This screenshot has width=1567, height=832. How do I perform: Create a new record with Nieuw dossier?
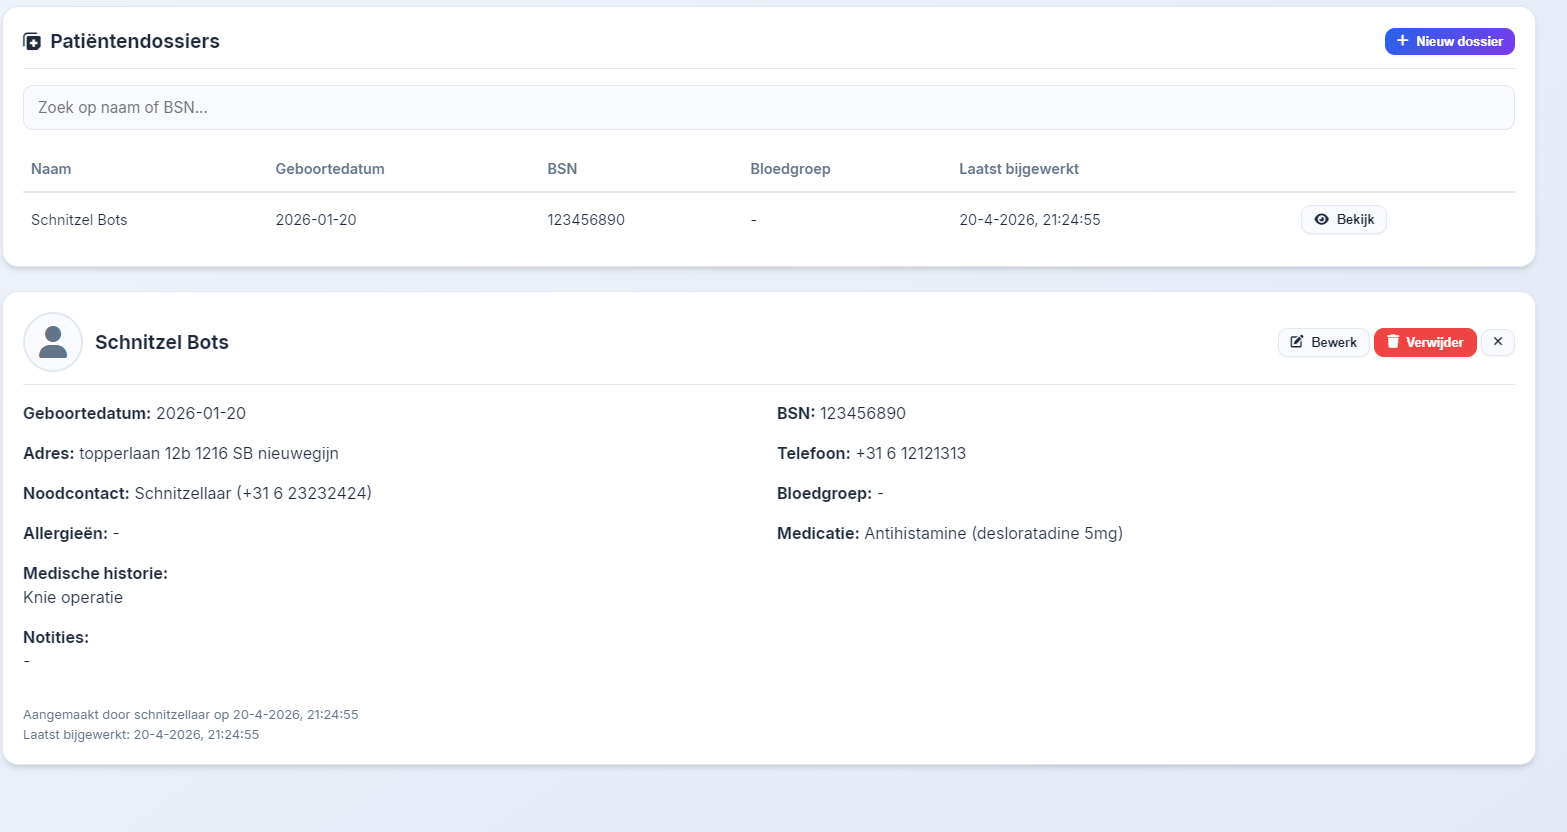[1449, 41]
